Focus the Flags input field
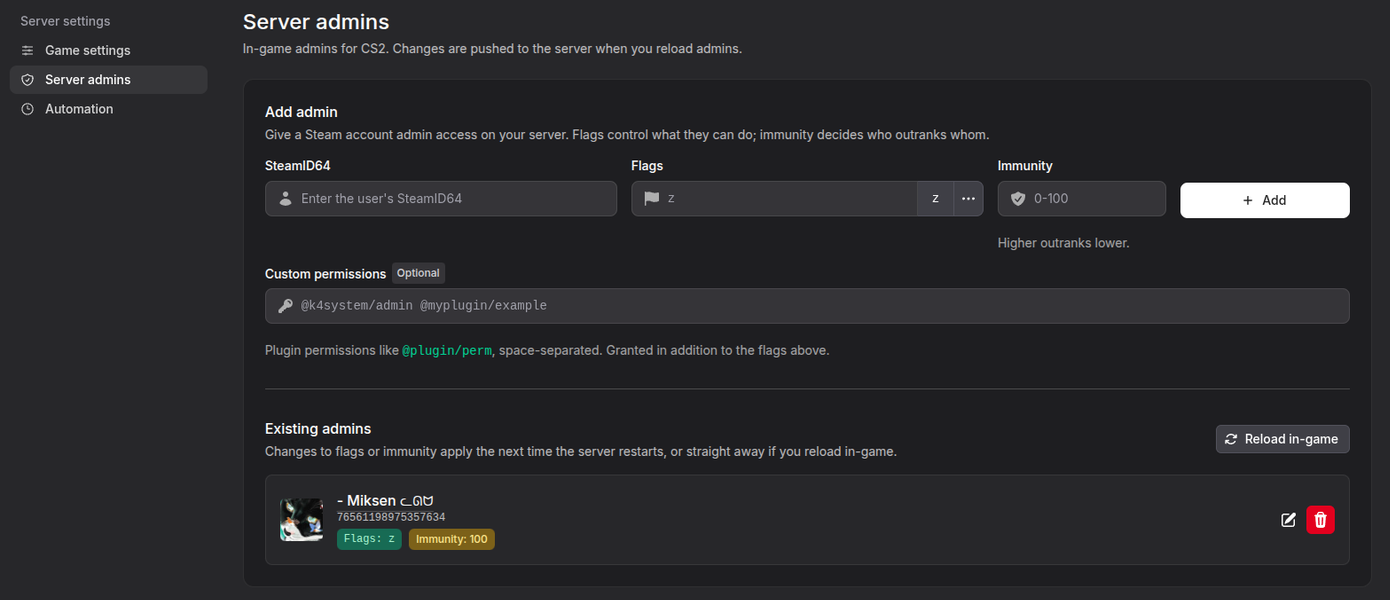The width and height of the screenshot is (1390, 600). [774, 198]
